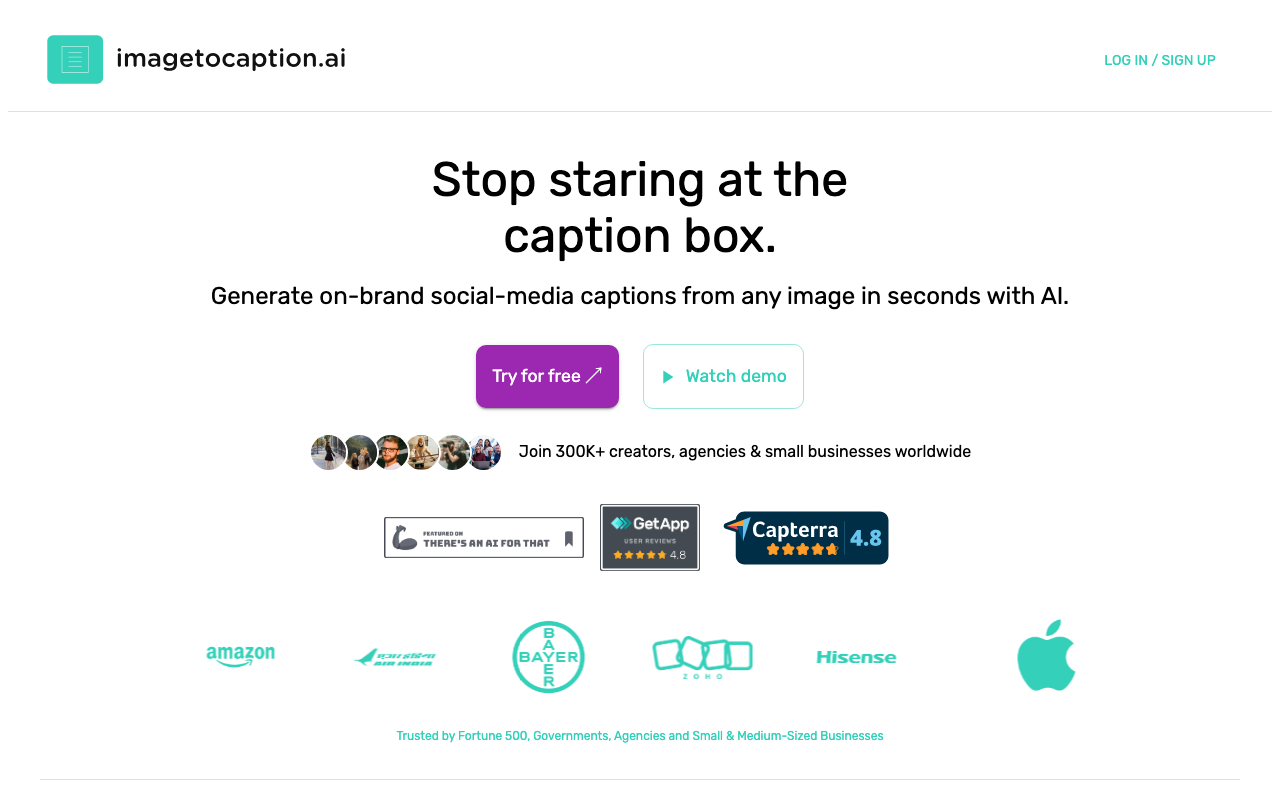Click the Zoho logo

[x=702, y=657]
